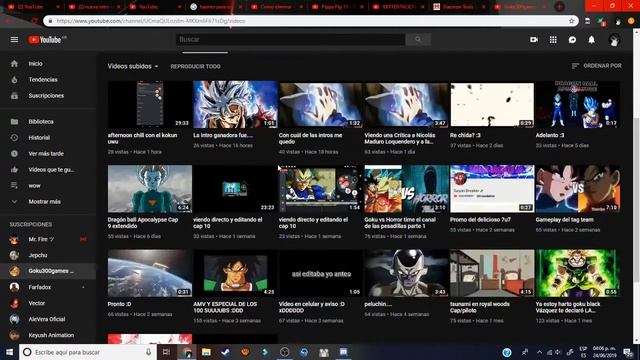Image resolution: width=640 pixels, height=360 pixels.
Task: Open video 'afternoon chill con el kokun uwu'
Action: coord(149,104)
